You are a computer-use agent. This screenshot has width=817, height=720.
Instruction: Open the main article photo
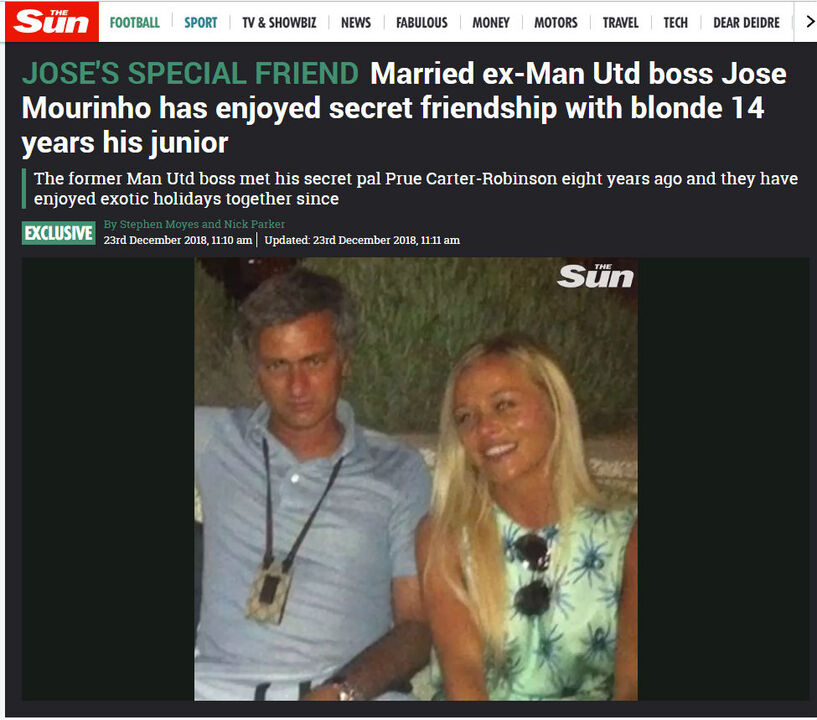(416, 479)
